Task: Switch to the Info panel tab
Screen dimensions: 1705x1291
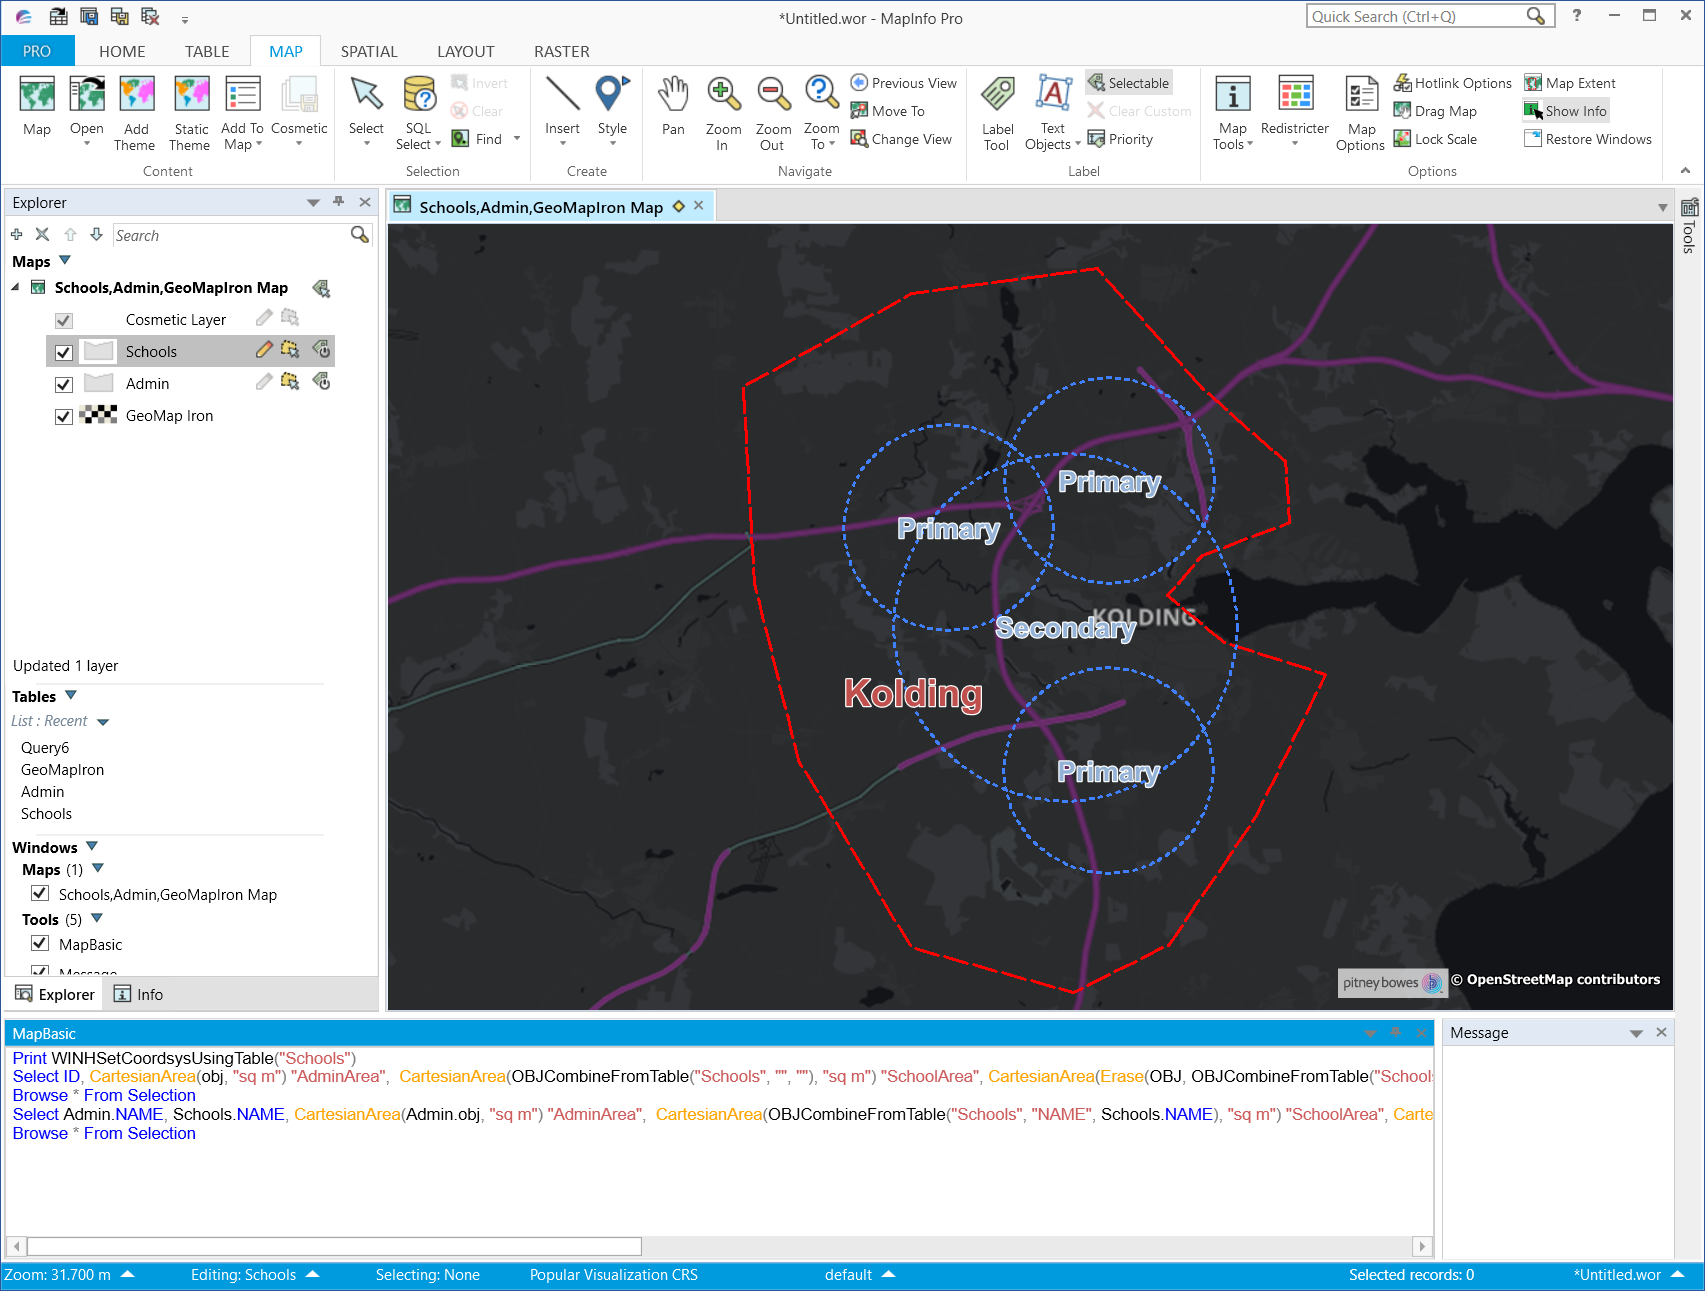Action: pyautogui.click(x=138, y=994)
